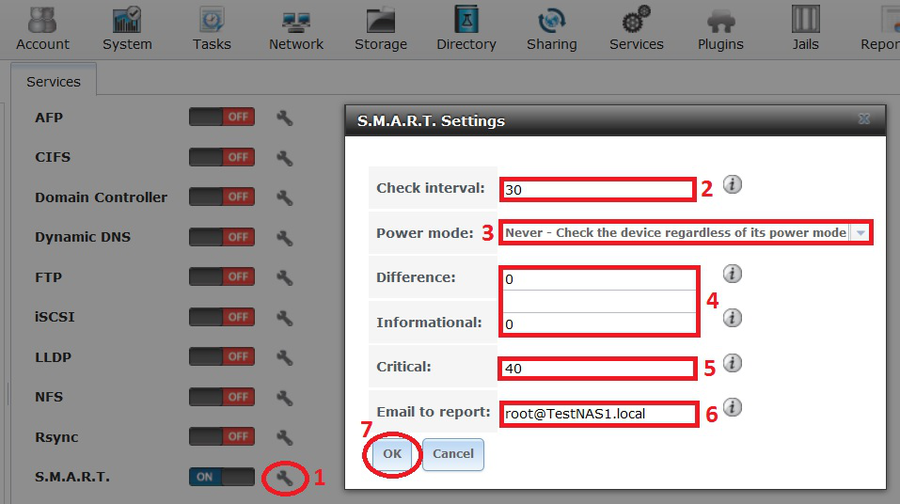Open S.M.A.R.T. service wrench settings
The width and height of the screenshot is (900, 504).
[285, 478]
